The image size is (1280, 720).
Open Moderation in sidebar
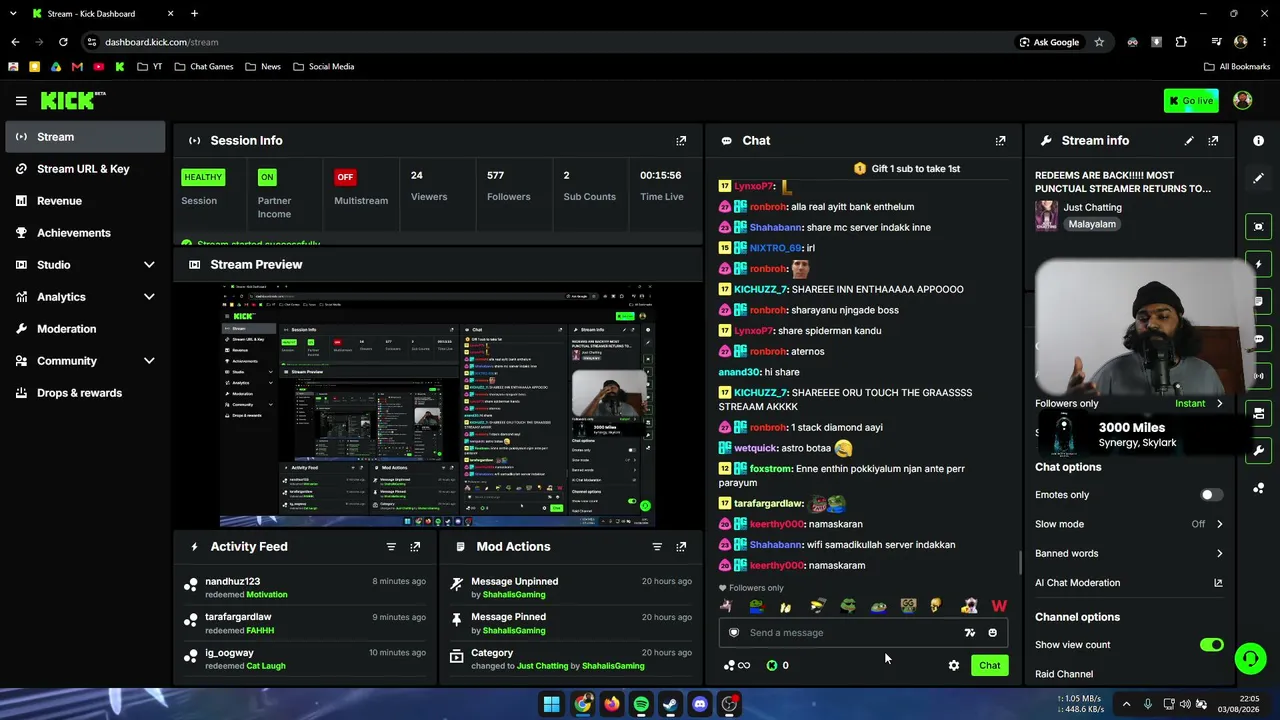coord(85,329)
